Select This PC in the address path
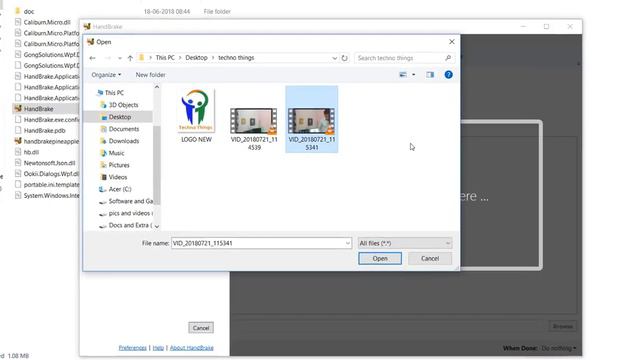Viewport: 640px width, 360px height. click(x=165, y=58)
